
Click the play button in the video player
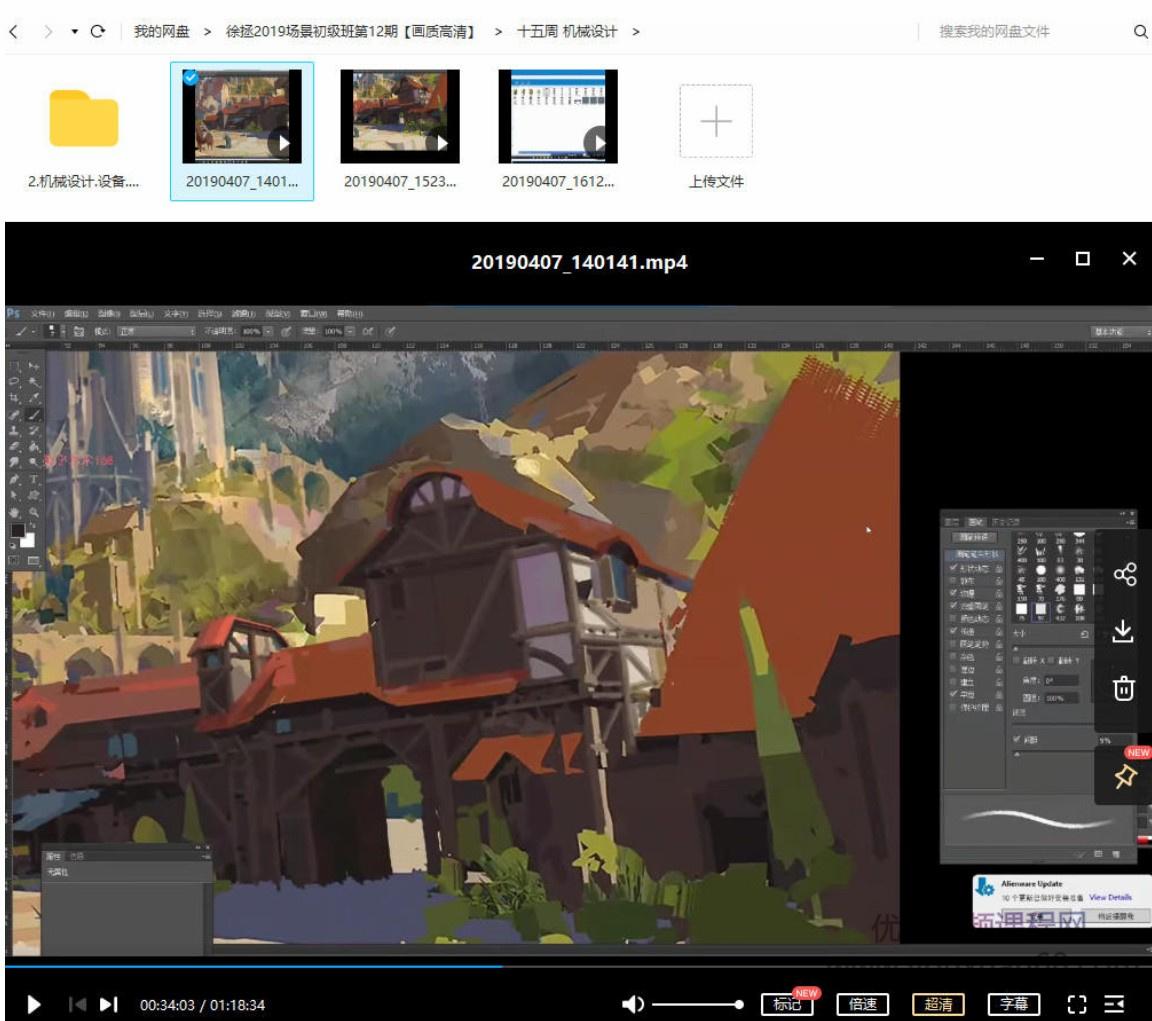34,1004
